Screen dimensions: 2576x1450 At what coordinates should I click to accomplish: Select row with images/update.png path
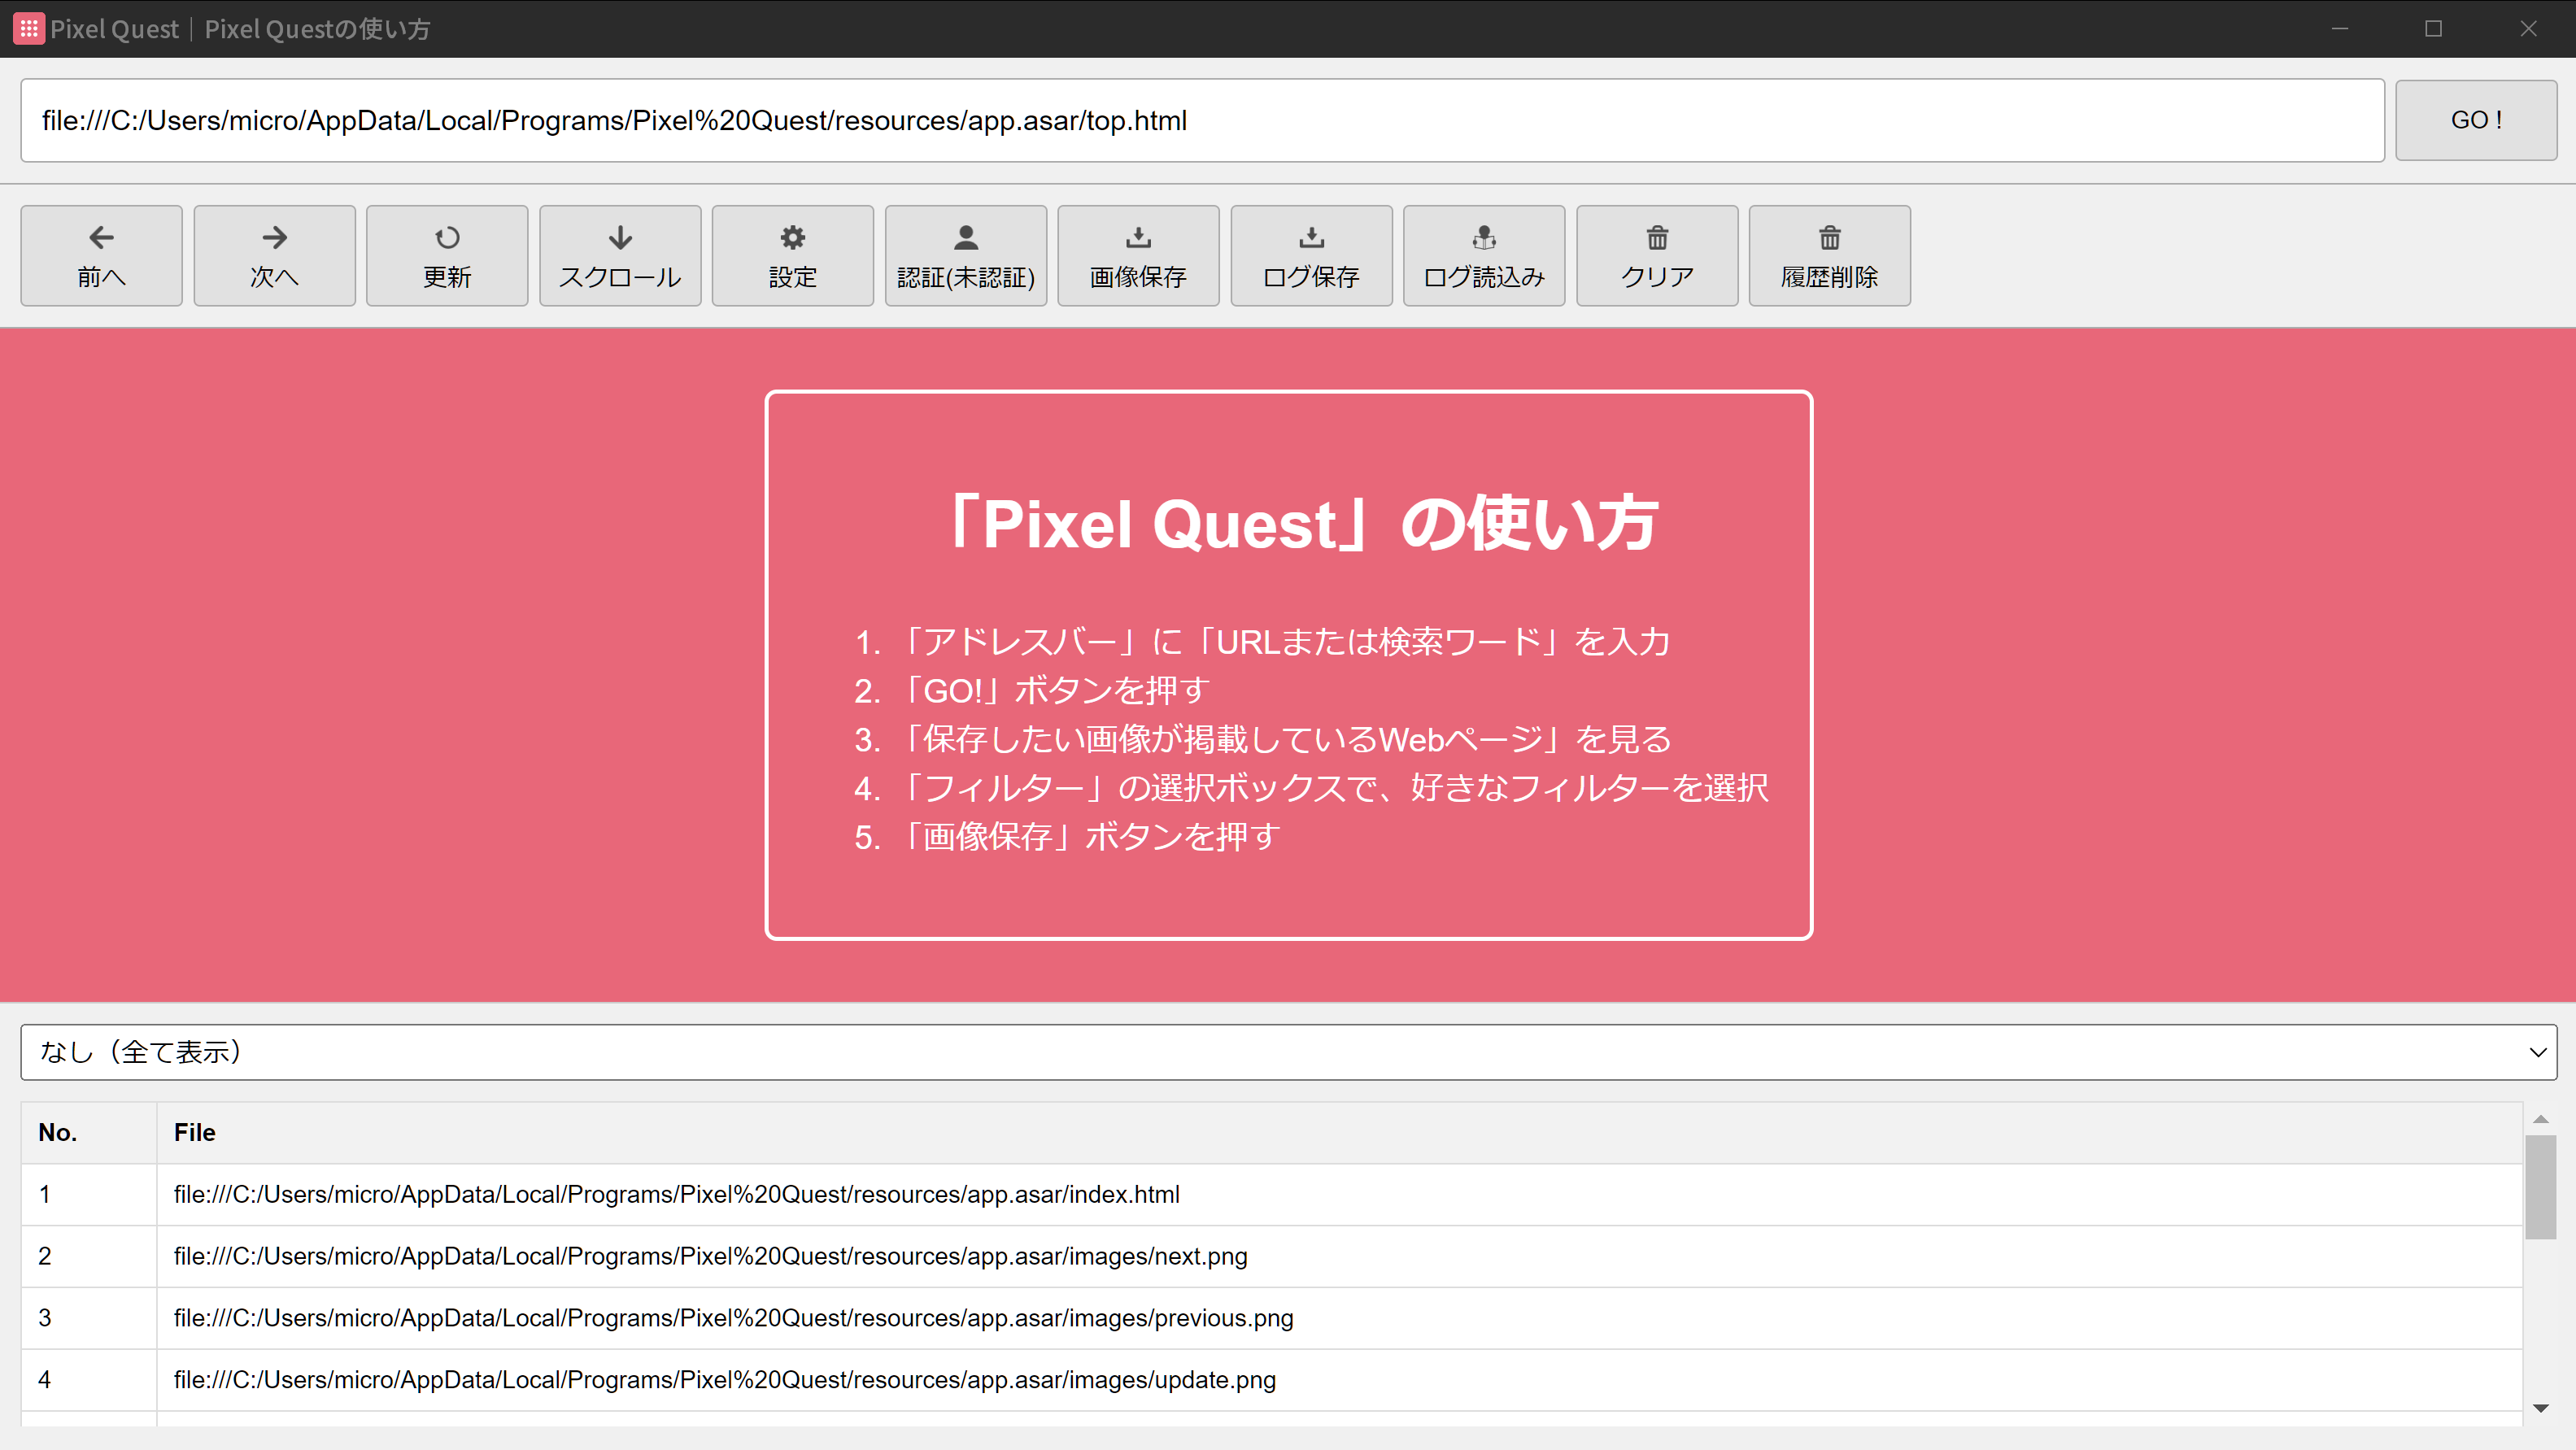click(1339, 1380)
